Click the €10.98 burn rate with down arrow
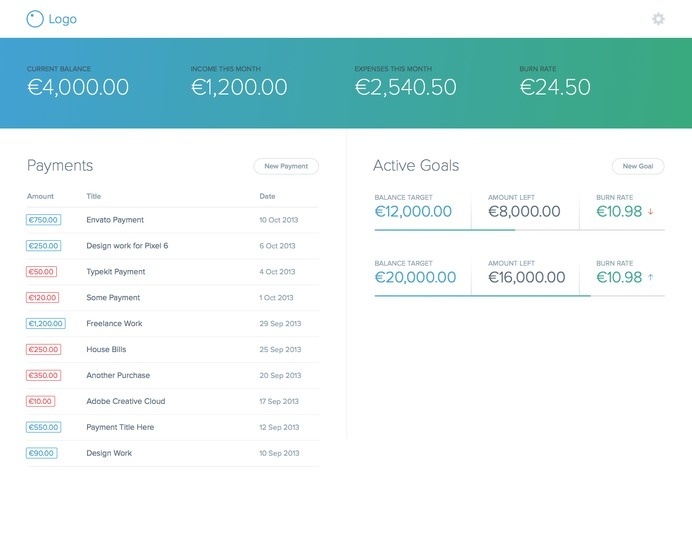This screenshot has height=540, width=692. pyautogui.click(x=619, y=212)
